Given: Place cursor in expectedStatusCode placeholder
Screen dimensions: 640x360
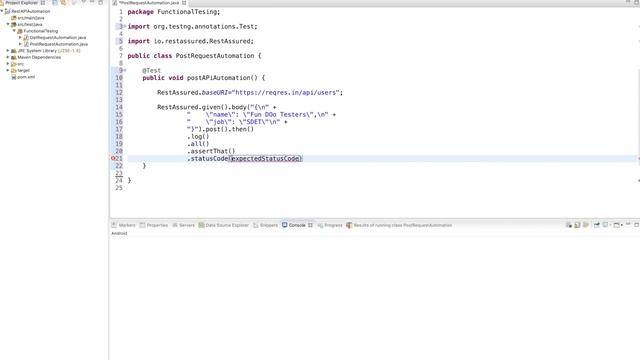Looking at the screenshot, I should [x=265, y=159].
